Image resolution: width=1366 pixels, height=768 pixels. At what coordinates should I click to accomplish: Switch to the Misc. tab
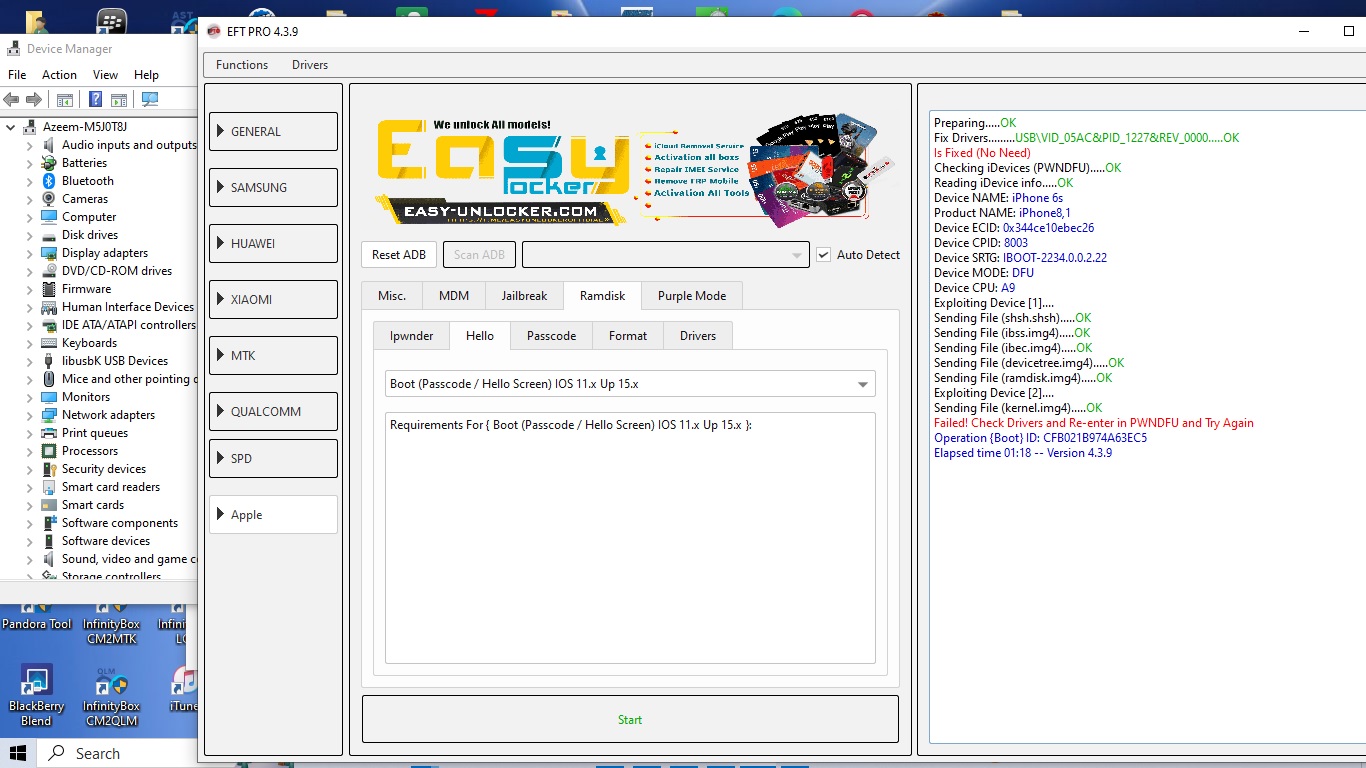pos(392,296)
